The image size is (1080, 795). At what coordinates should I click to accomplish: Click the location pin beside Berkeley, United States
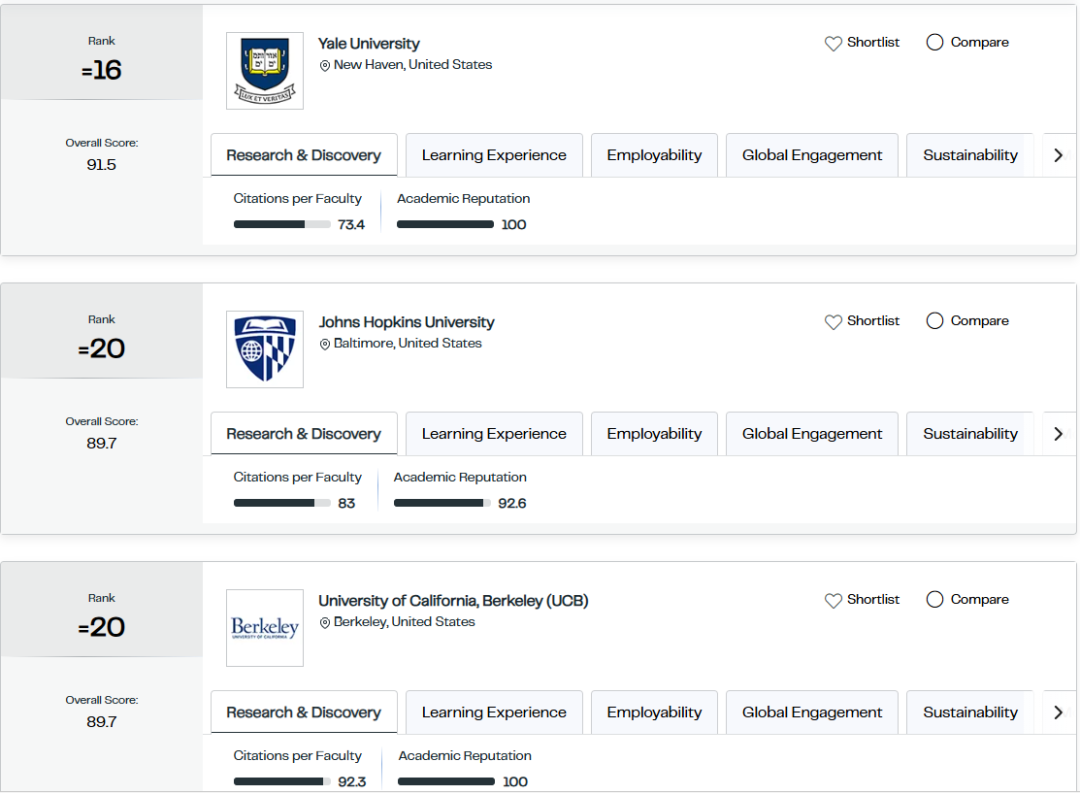pos(324,623)
